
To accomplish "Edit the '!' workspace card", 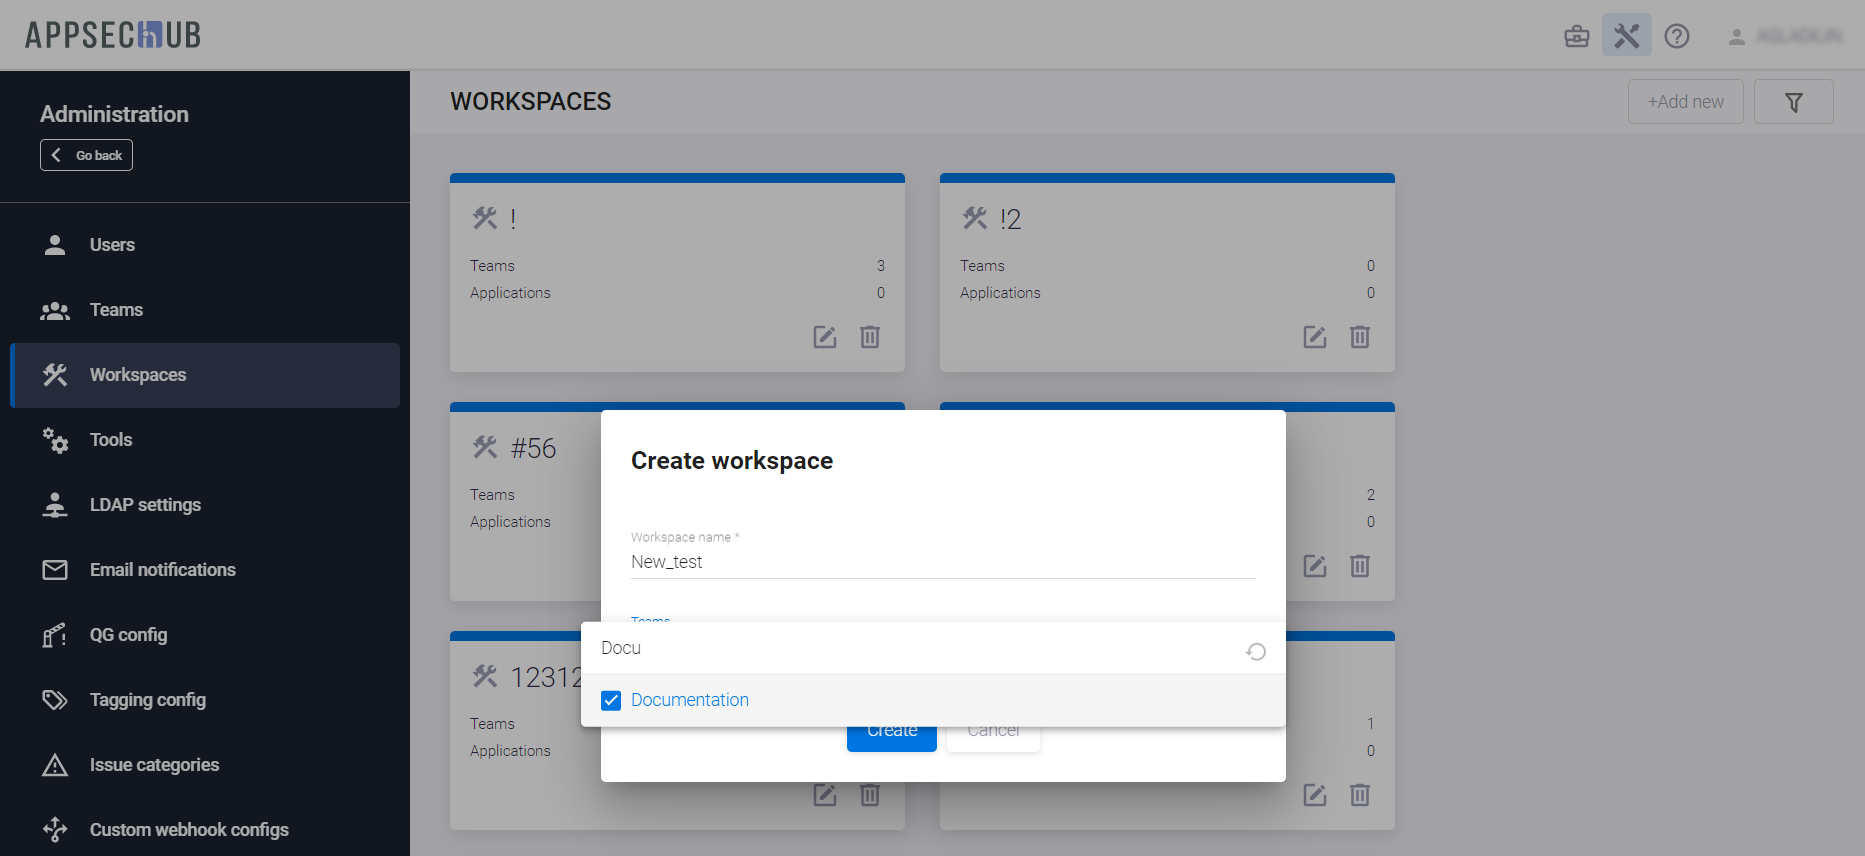I will point(824,337).
